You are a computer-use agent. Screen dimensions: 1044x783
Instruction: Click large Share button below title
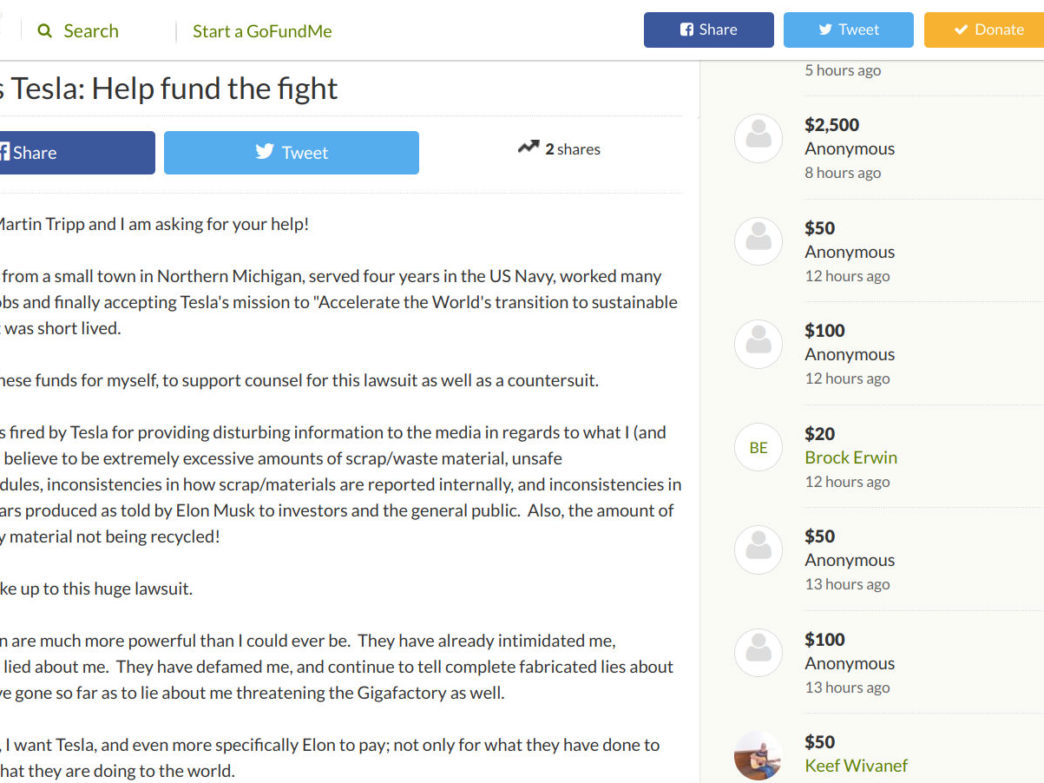pos(77,152)
